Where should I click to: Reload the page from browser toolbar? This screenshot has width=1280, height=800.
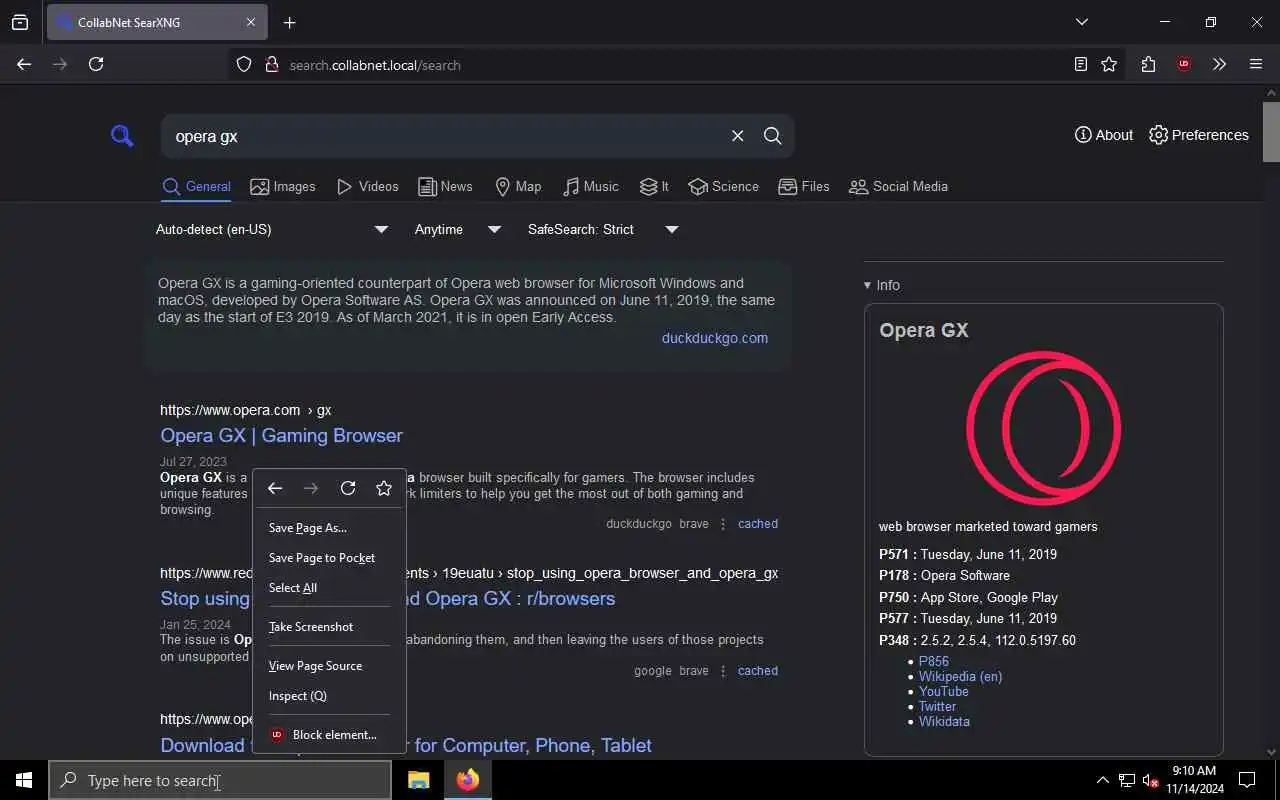pyautogui.click(x=96, y=64)
